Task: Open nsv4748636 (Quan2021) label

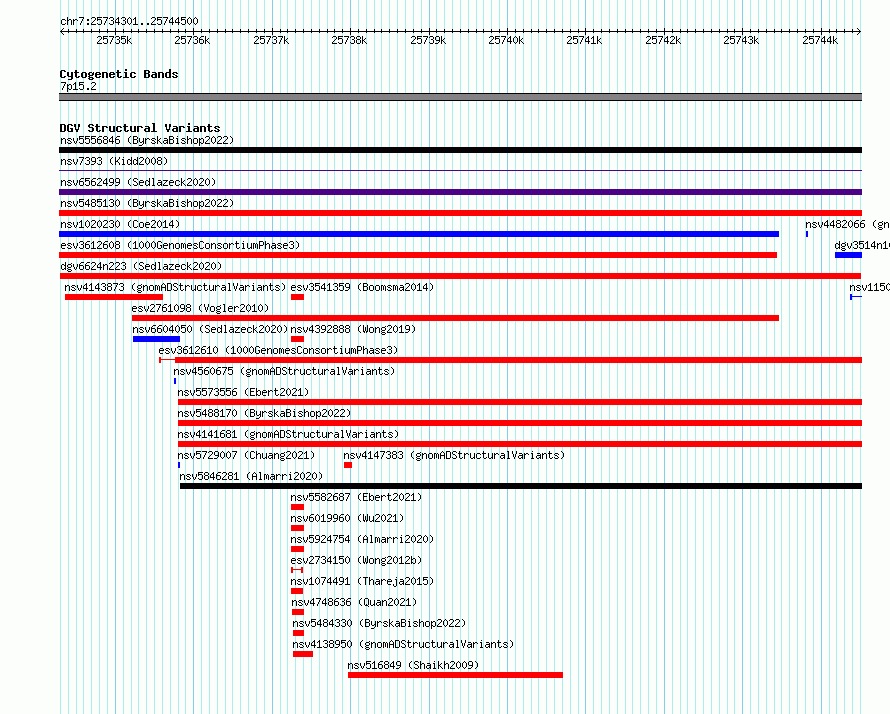Action: [x=354, y=602]
